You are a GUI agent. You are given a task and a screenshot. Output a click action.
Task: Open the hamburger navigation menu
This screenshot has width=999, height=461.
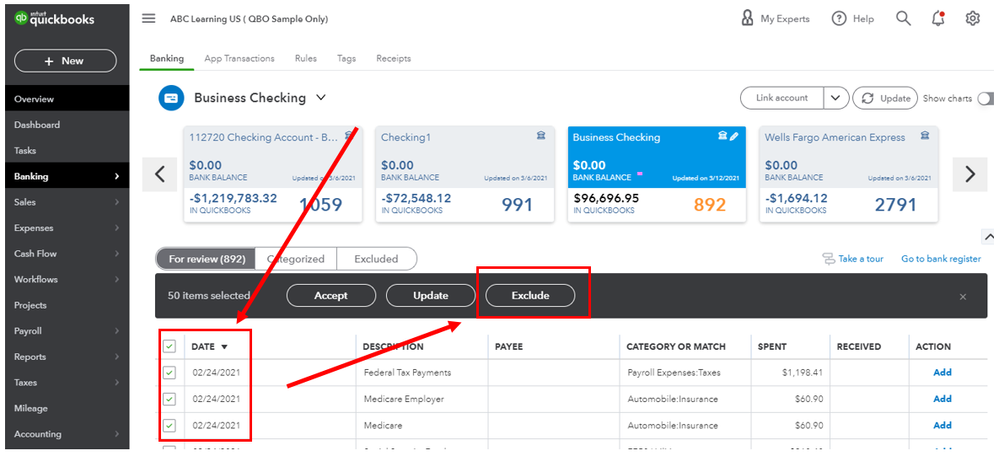coord(148,18)
